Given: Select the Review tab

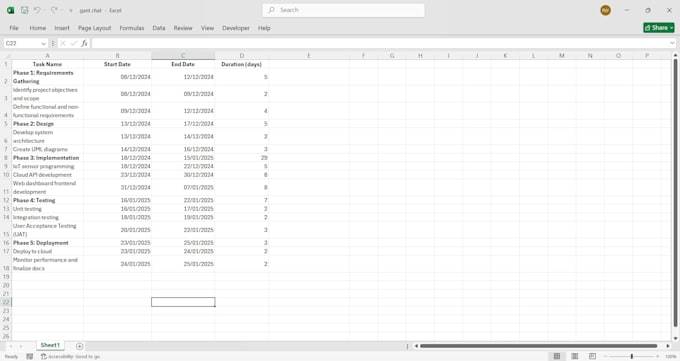Looking at the screenshot, I should (183, 28).
